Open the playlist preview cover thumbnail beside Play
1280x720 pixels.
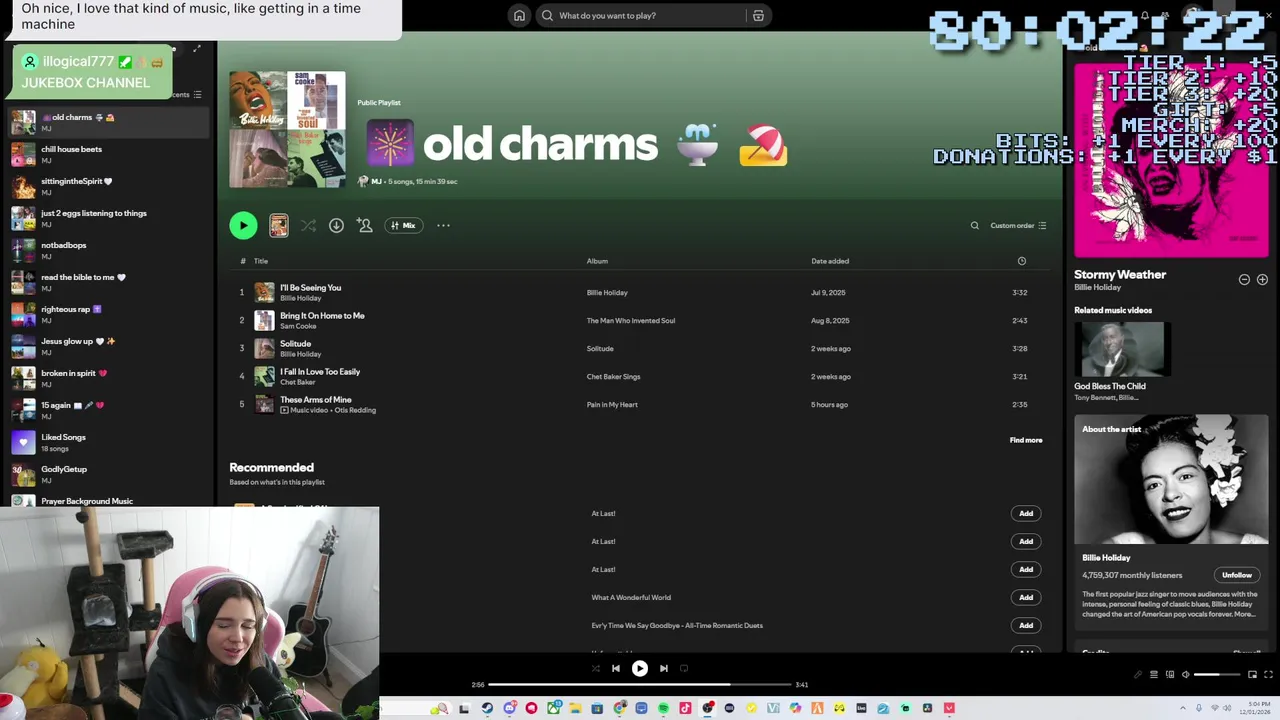(x=279, y=225)
